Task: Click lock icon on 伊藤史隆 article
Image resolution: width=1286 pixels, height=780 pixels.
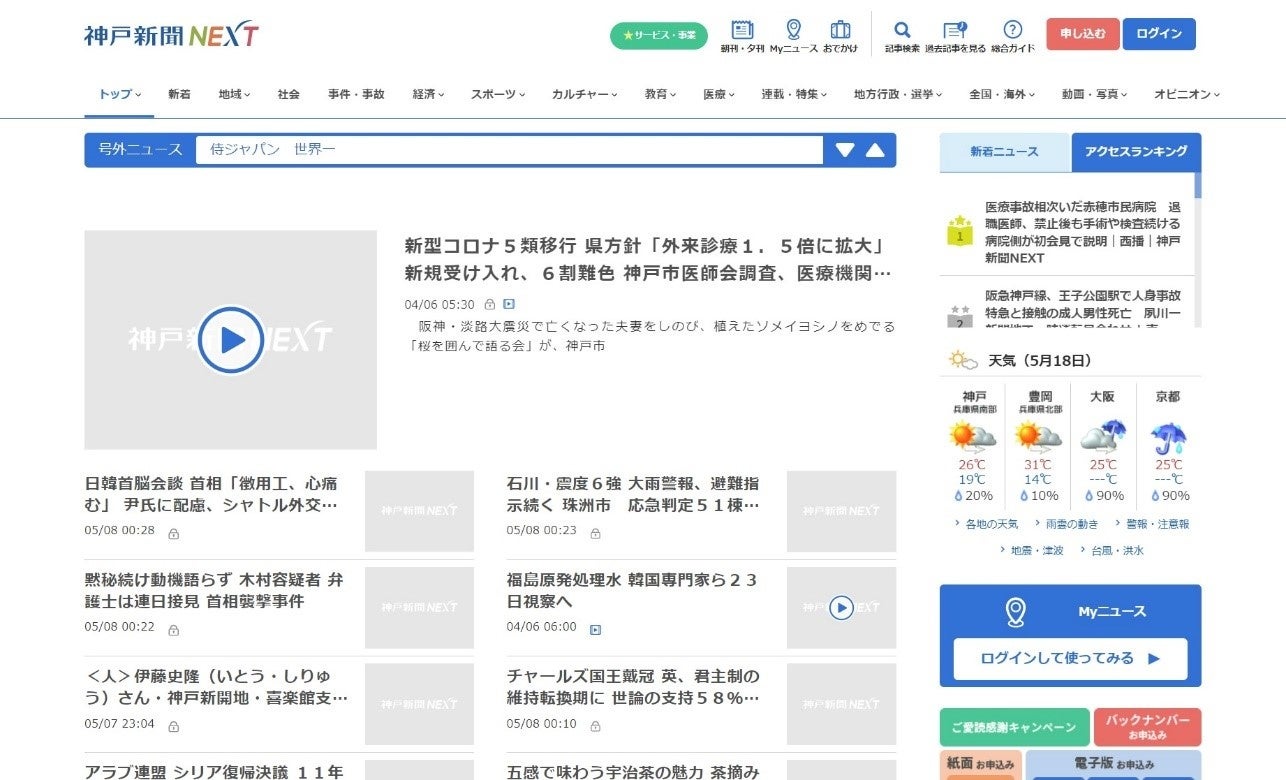Action: click(x=173, y=727)
